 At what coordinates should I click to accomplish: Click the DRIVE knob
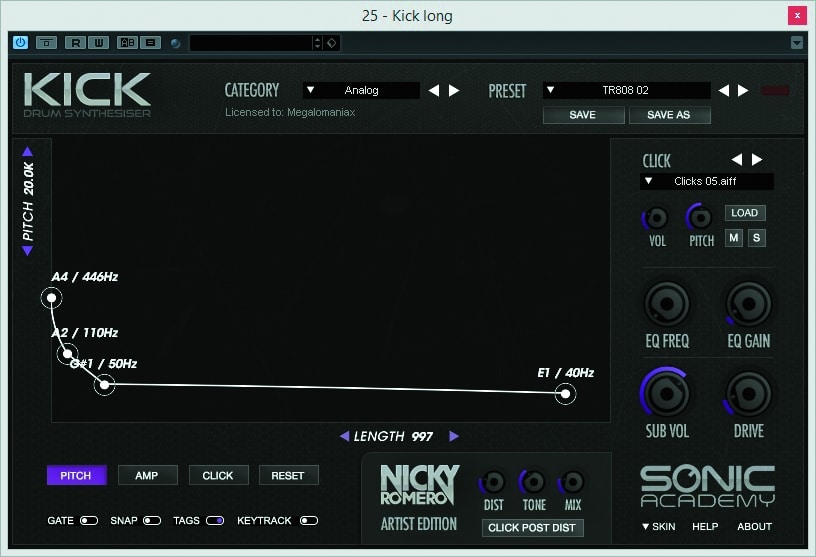click(748, 395)
